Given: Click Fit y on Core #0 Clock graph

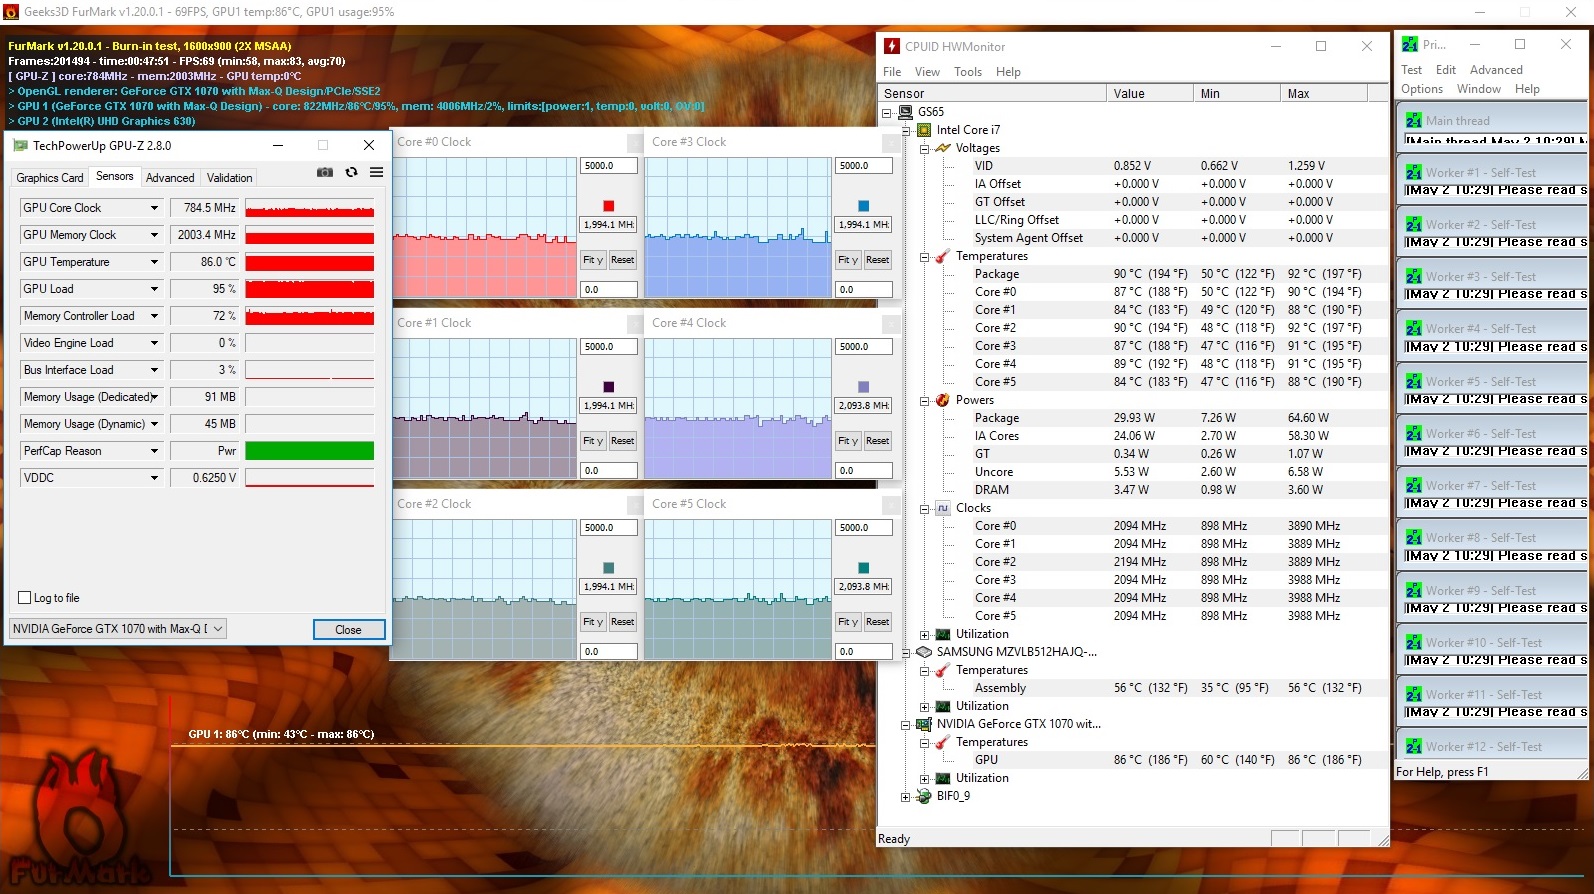Looking at the screenshot, I should click(x=594, y=260).
